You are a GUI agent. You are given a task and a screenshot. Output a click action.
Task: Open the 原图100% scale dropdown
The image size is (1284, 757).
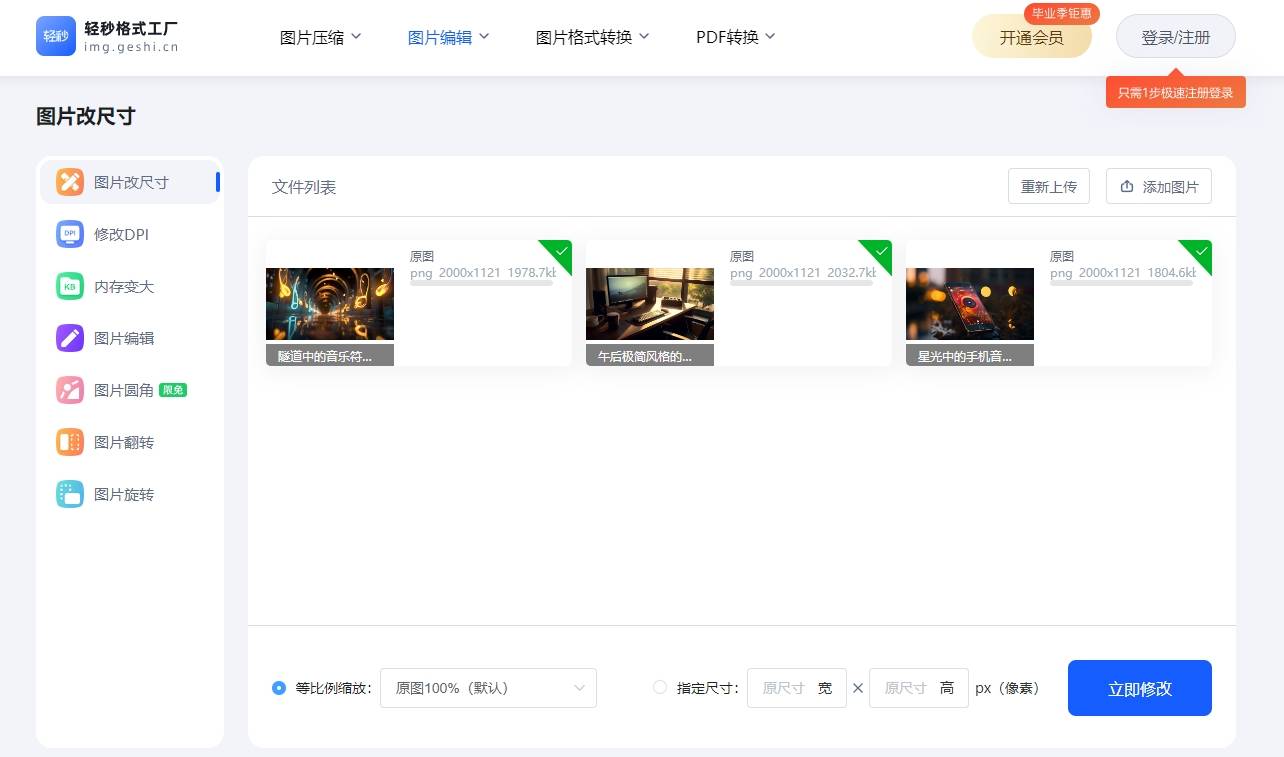(488, 688)
